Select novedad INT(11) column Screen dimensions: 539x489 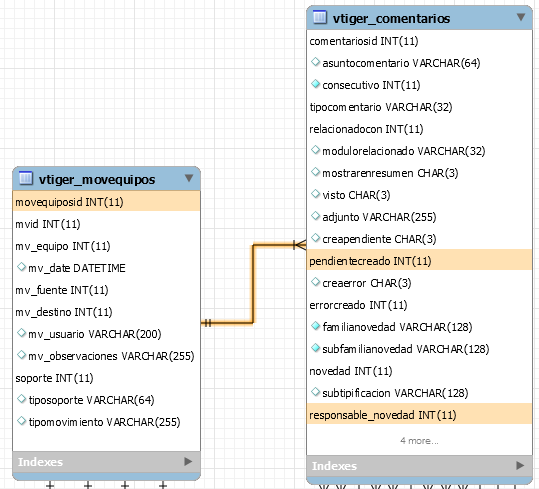[x=419, y=371]
